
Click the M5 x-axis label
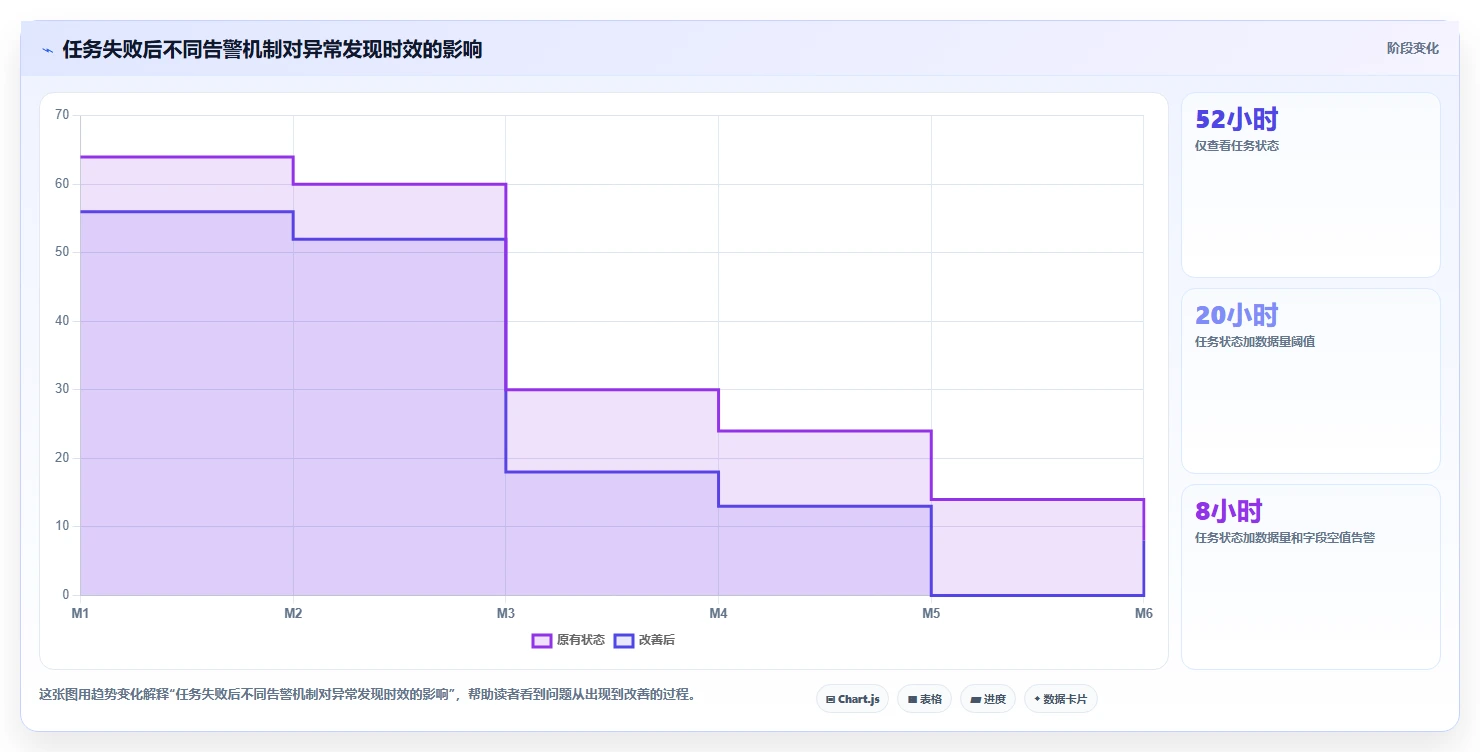pyautogui.click(x=931, y=613)
